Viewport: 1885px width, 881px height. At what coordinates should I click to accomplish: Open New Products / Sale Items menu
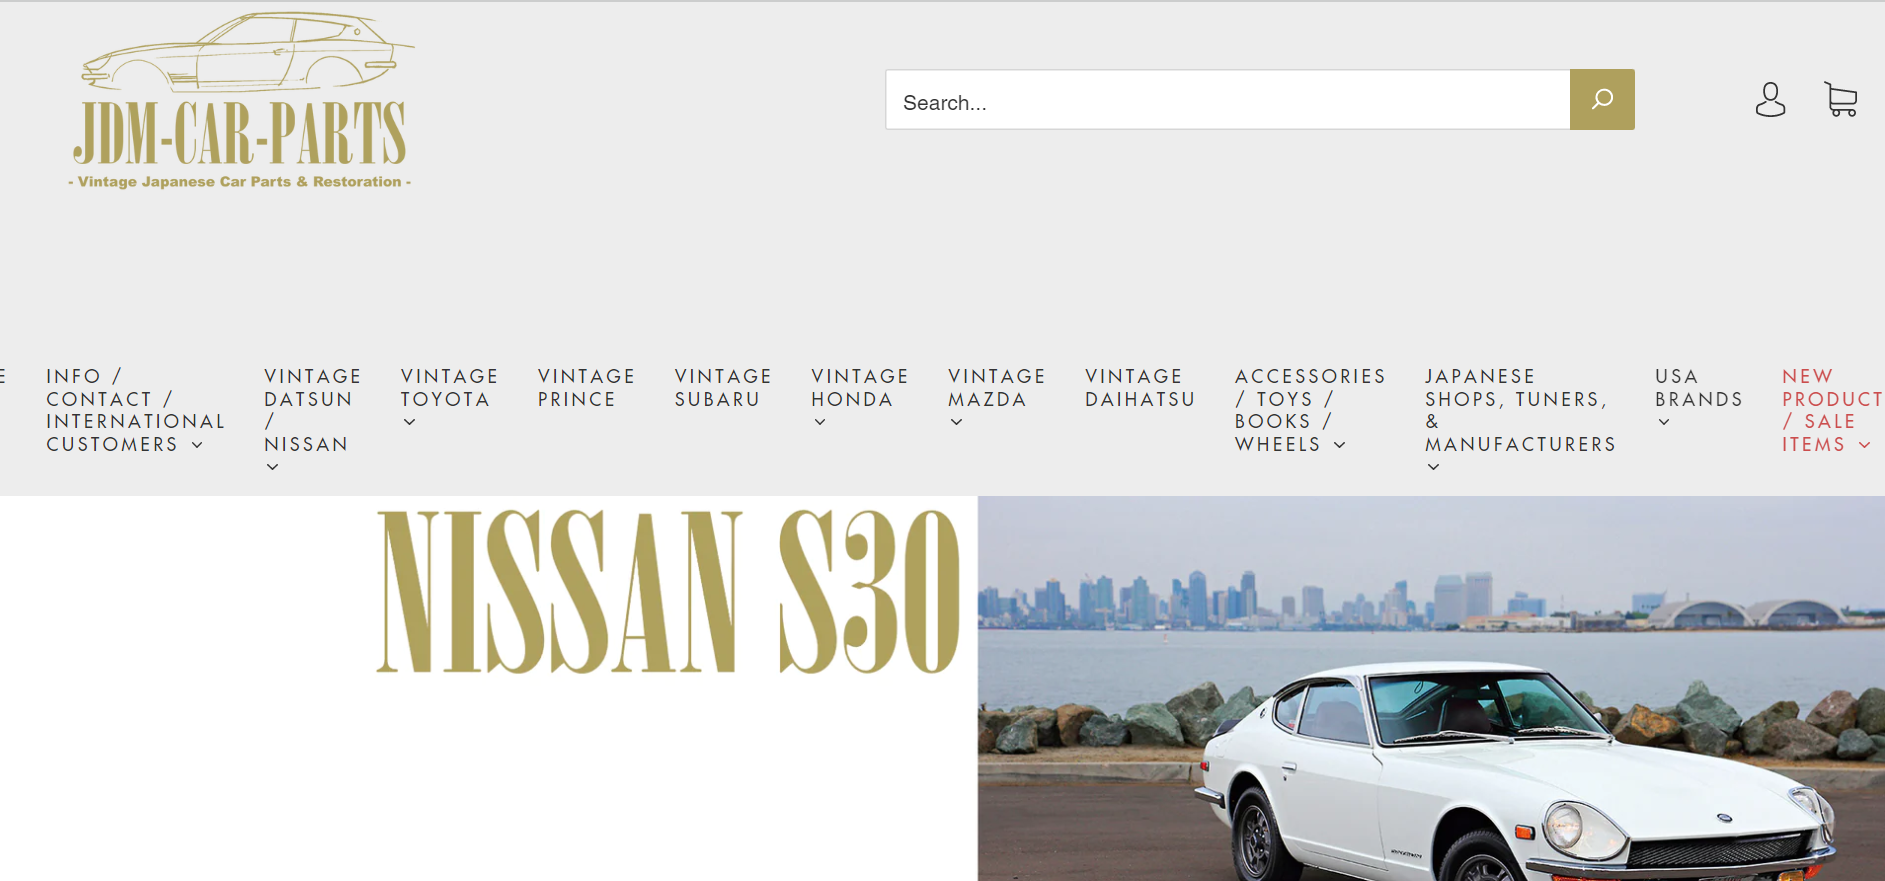click(x=1832, y=410)
